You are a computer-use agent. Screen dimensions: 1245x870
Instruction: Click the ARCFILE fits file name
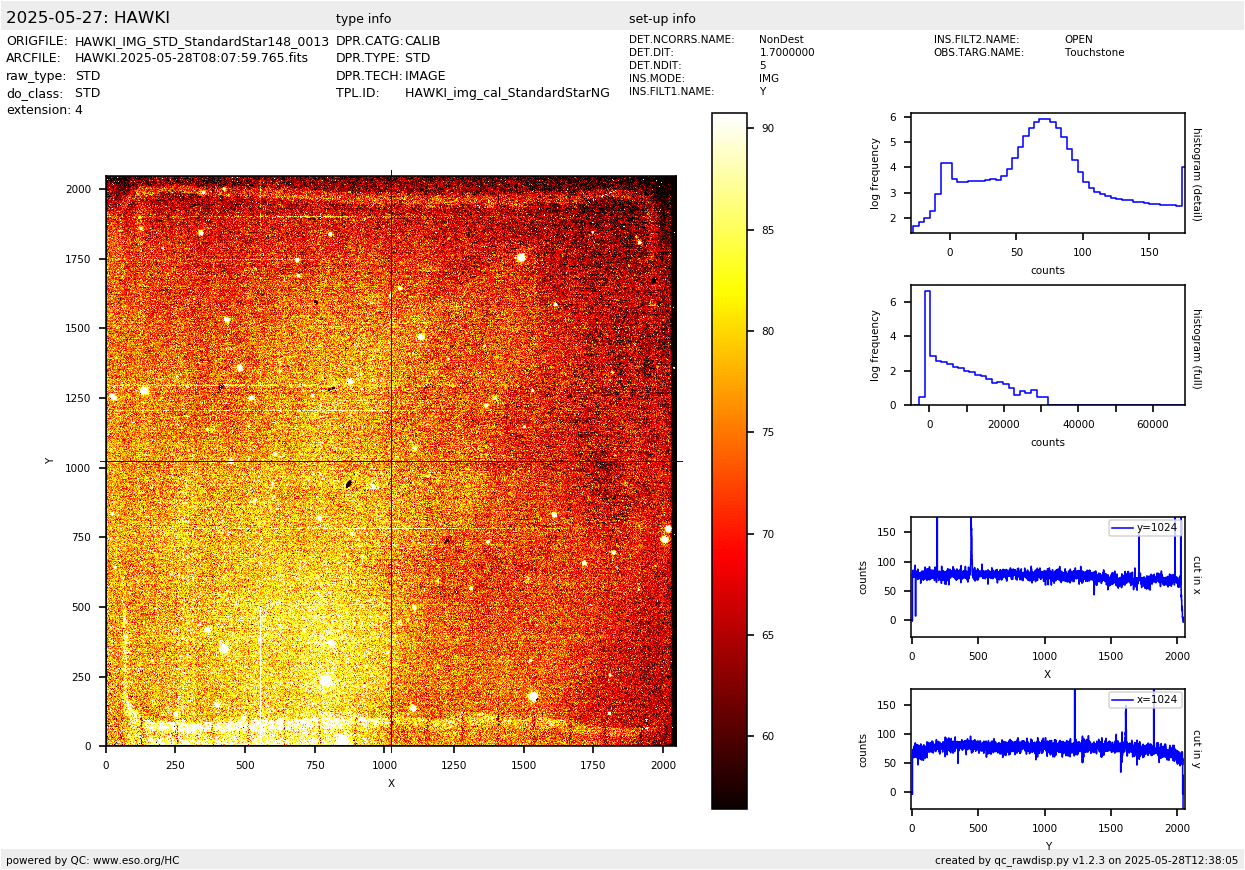click(x=191, y=58)
